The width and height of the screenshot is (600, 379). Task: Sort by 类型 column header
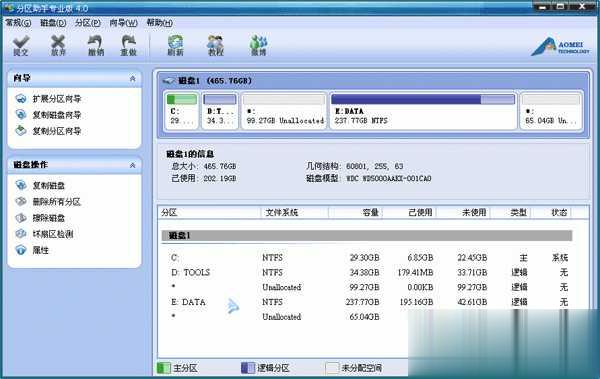pyautogui.click(x=510, y=212)
